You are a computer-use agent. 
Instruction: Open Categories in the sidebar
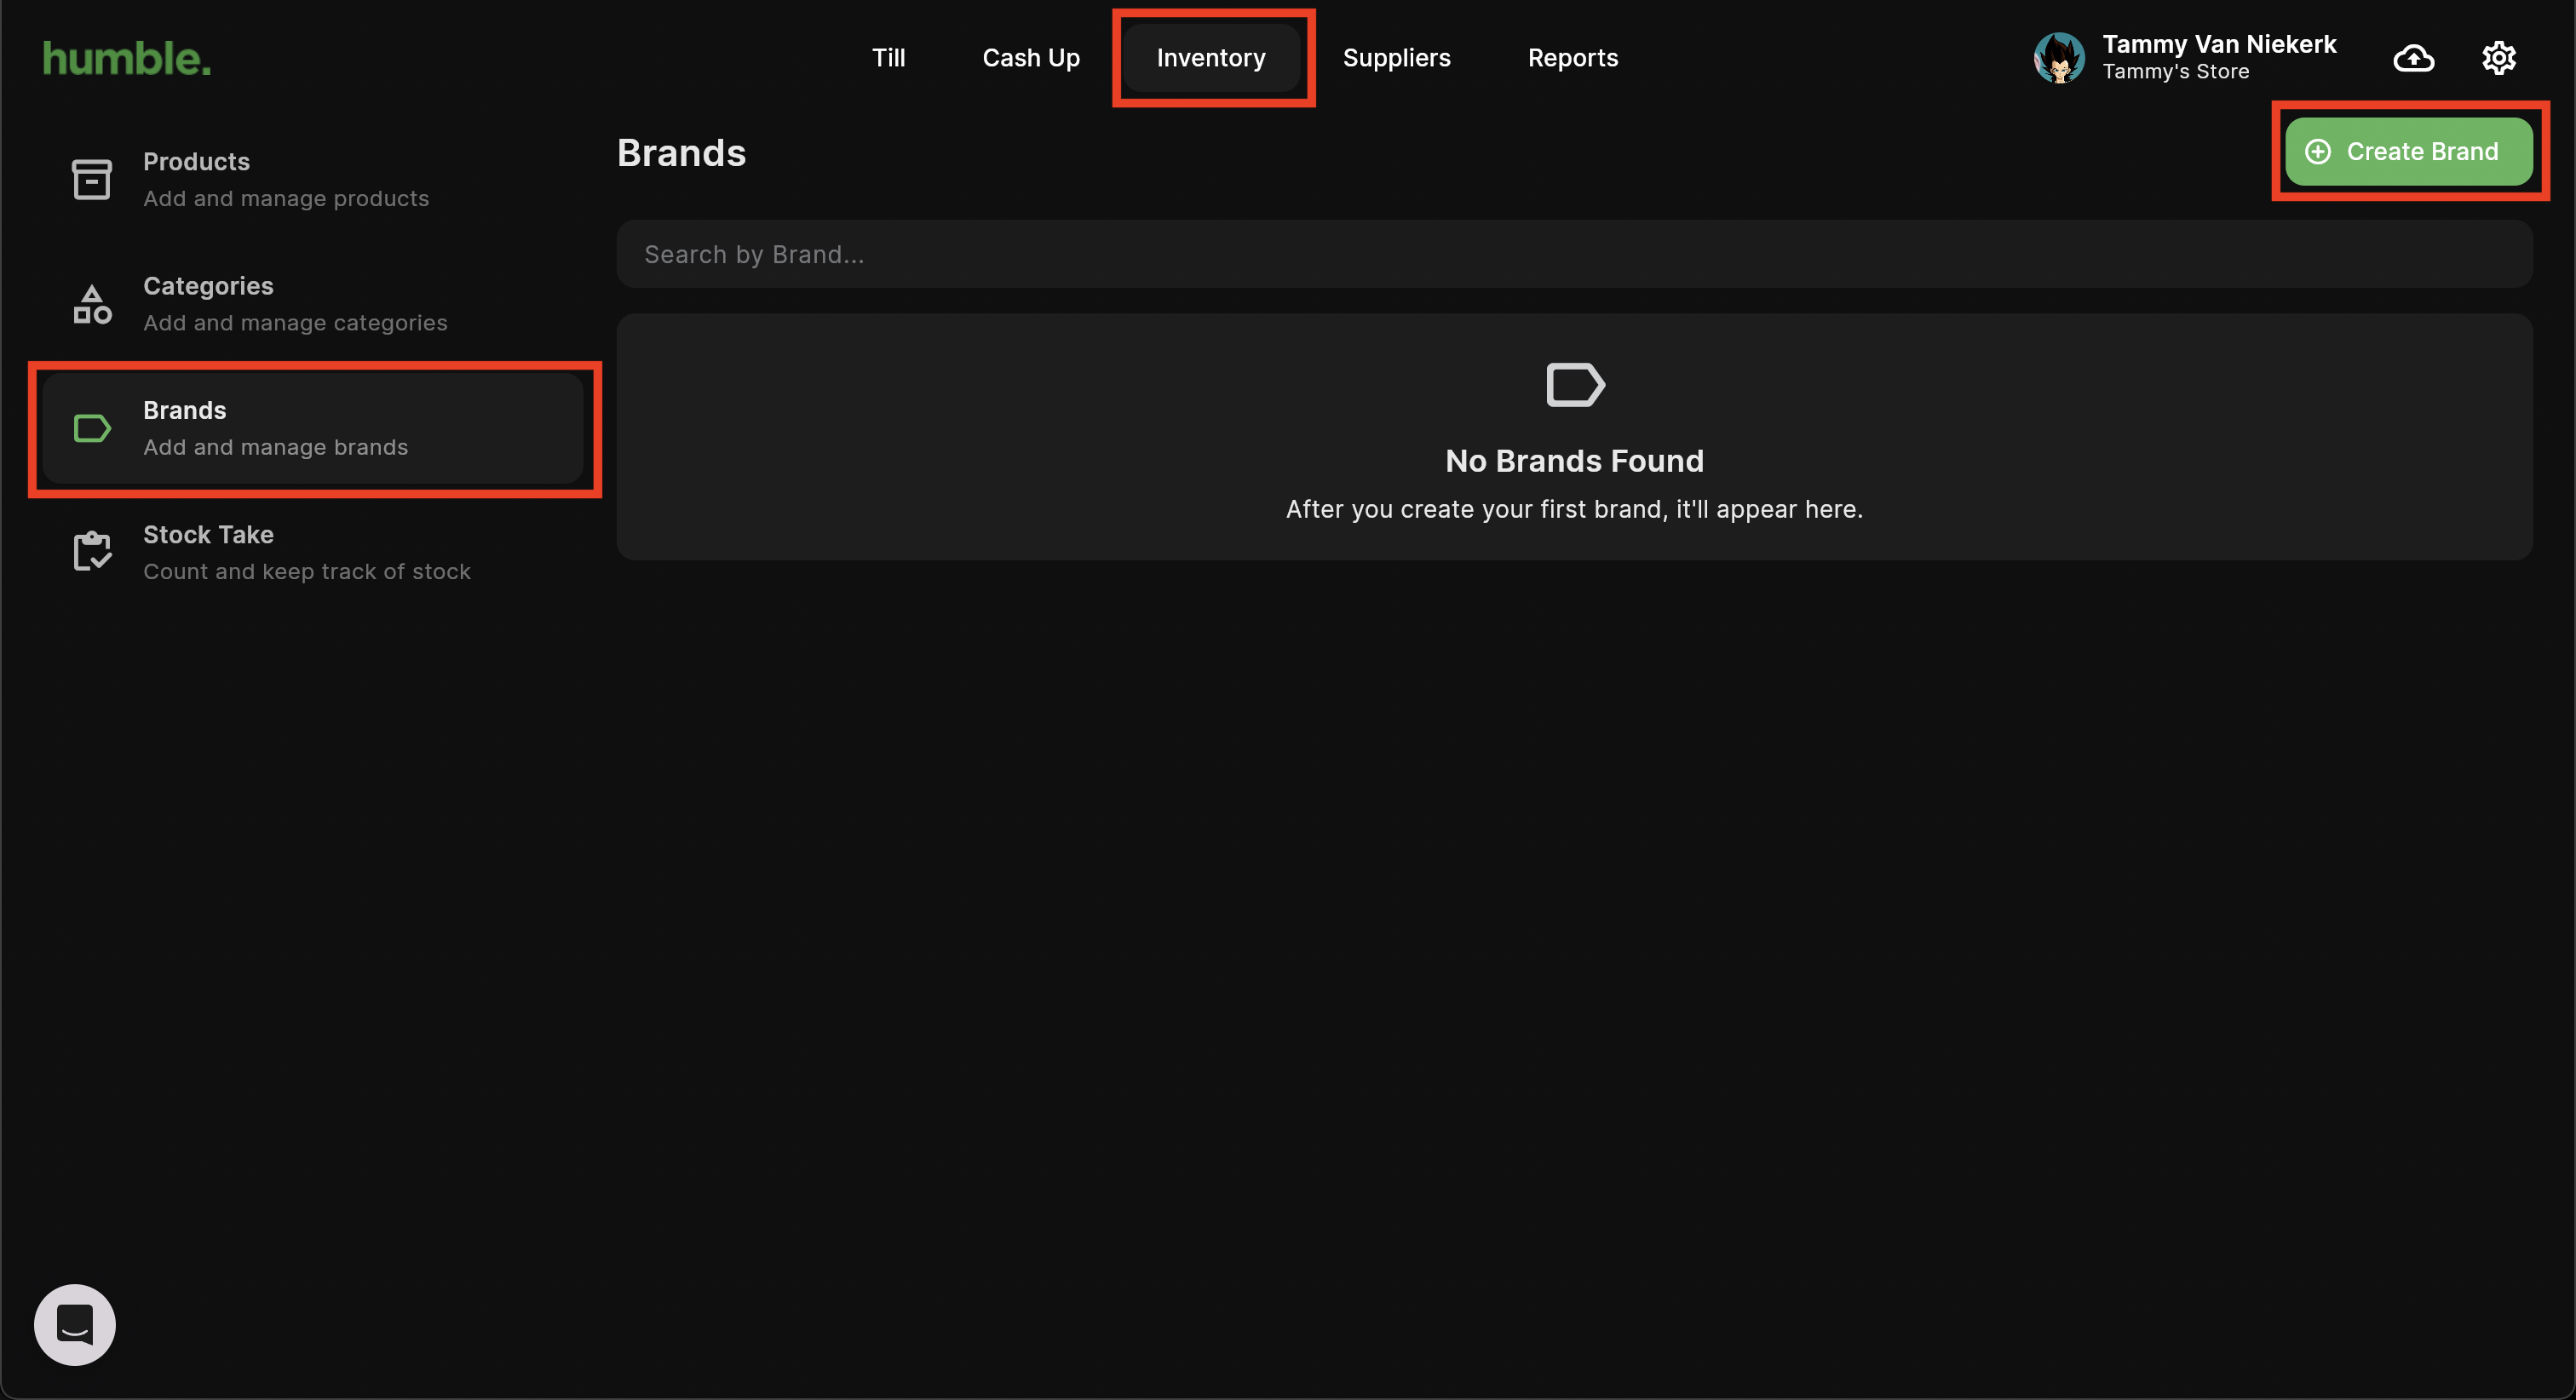312,304
